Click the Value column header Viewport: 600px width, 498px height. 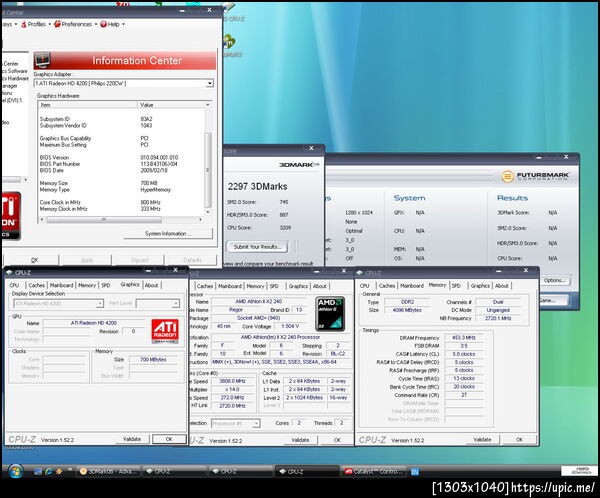[171, 104]
